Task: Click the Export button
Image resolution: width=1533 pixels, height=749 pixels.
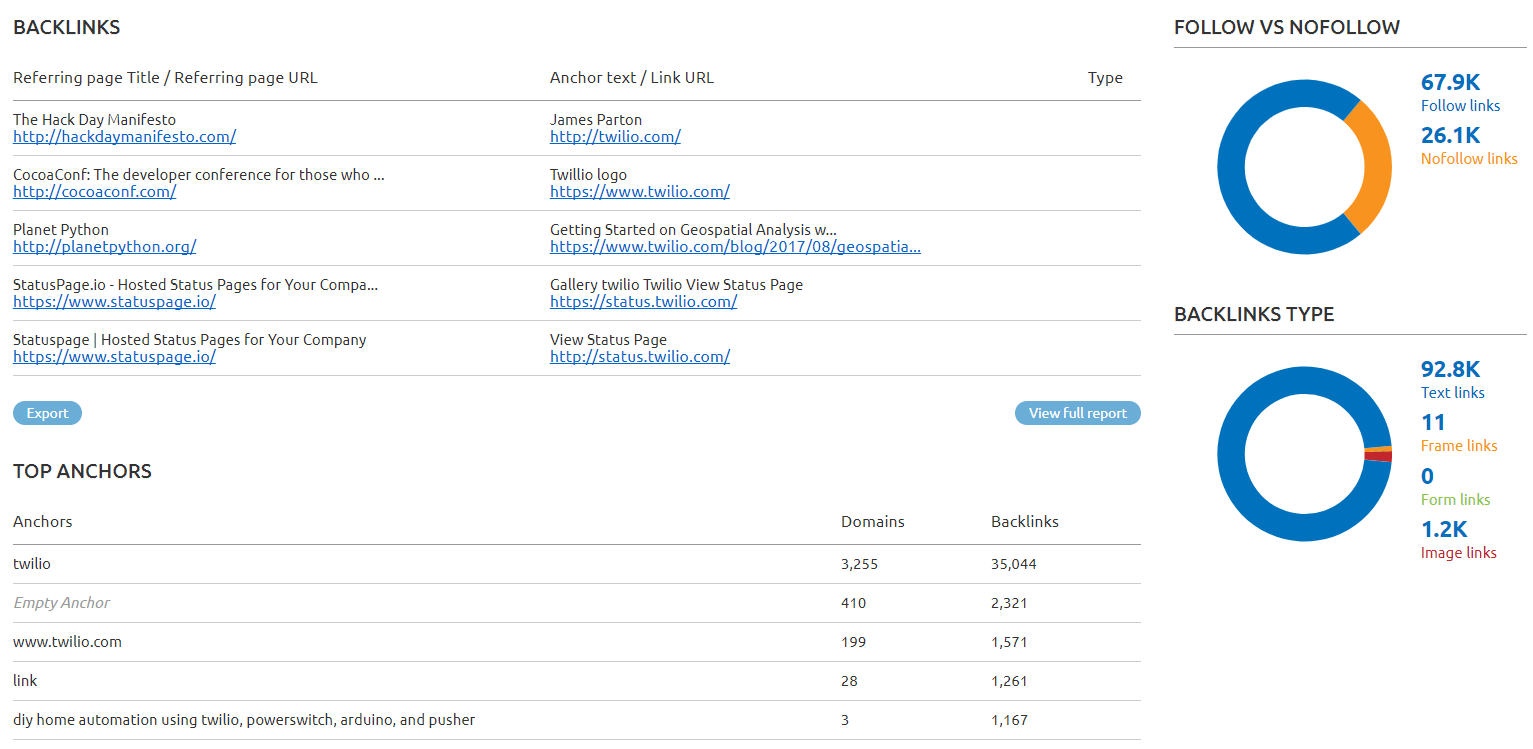Action: [47, 413]
